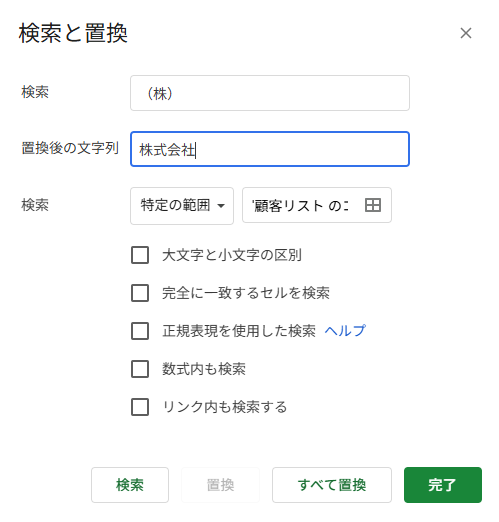Enable 大文字と小文字の区別 checkbox
The width and height of the screenshot is (499, 522).
(140, 255)
